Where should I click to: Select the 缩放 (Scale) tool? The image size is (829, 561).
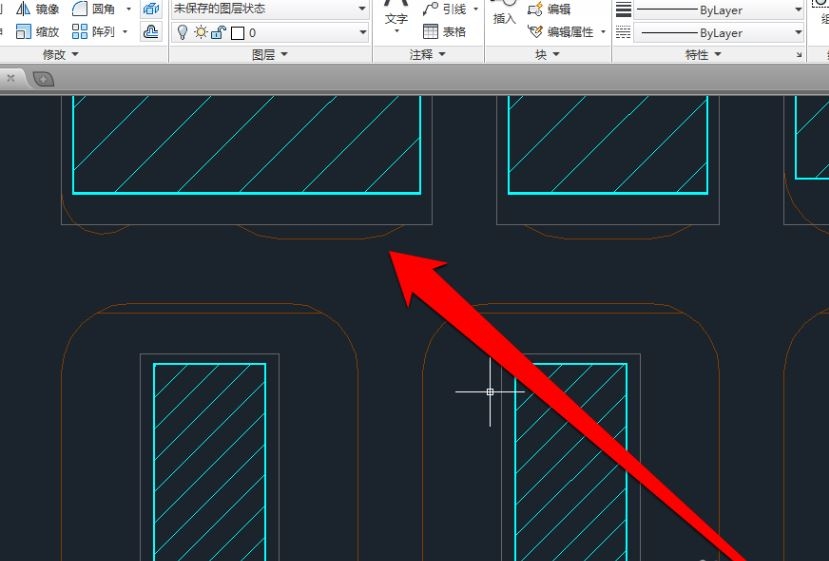click(x=37, y=32)
